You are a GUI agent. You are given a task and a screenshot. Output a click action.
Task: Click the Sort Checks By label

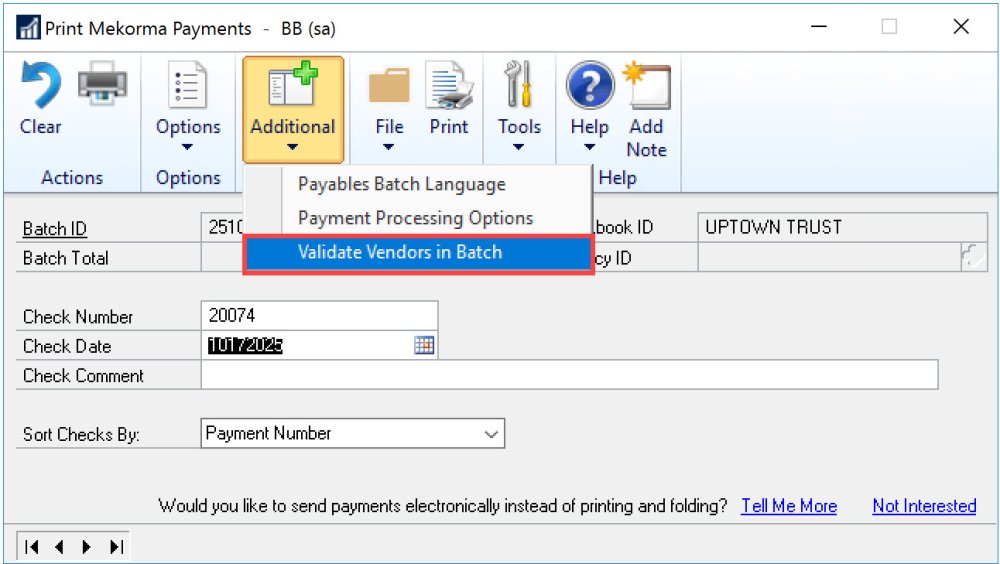(81, 434)
